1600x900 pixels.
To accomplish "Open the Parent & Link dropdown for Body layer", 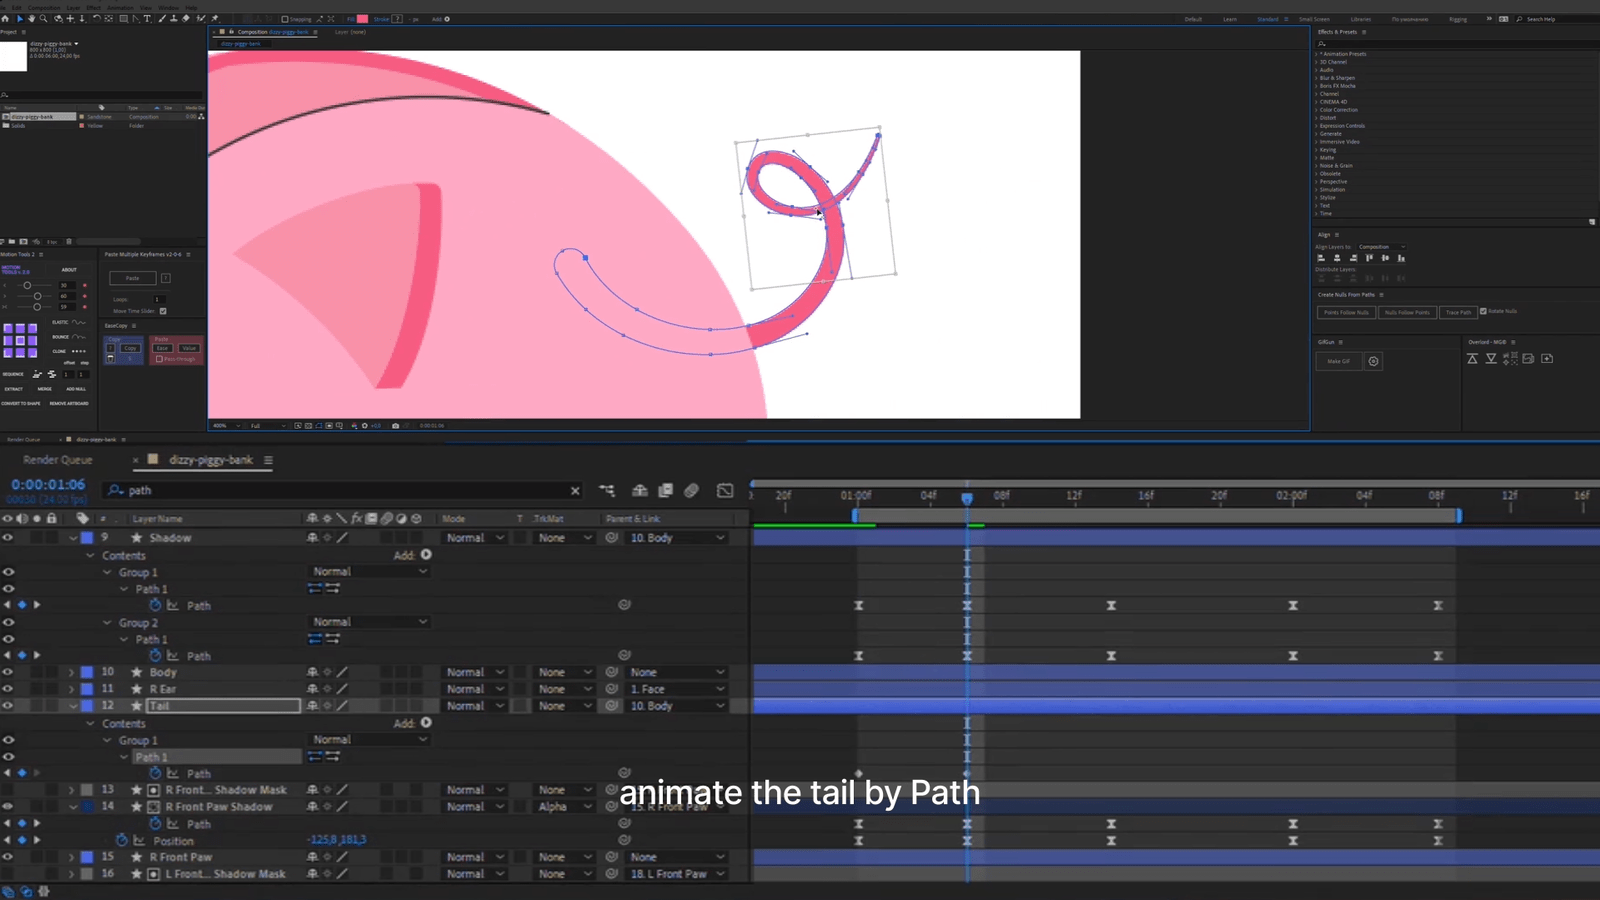I will click(x=676, y=672).
